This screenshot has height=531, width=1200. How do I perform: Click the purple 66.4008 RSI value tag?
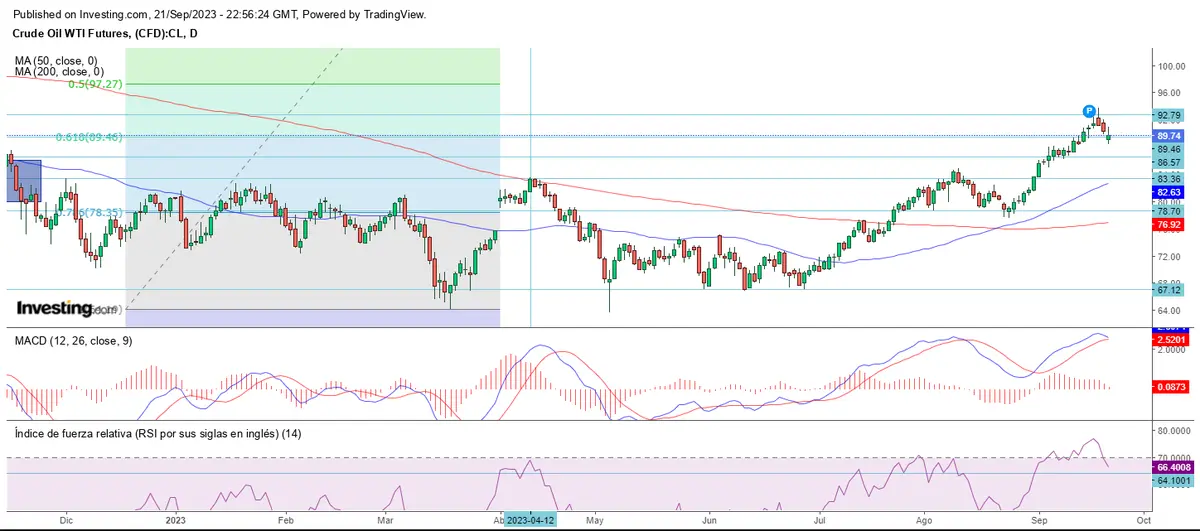pyautogui.click(x=1171, y=467)
